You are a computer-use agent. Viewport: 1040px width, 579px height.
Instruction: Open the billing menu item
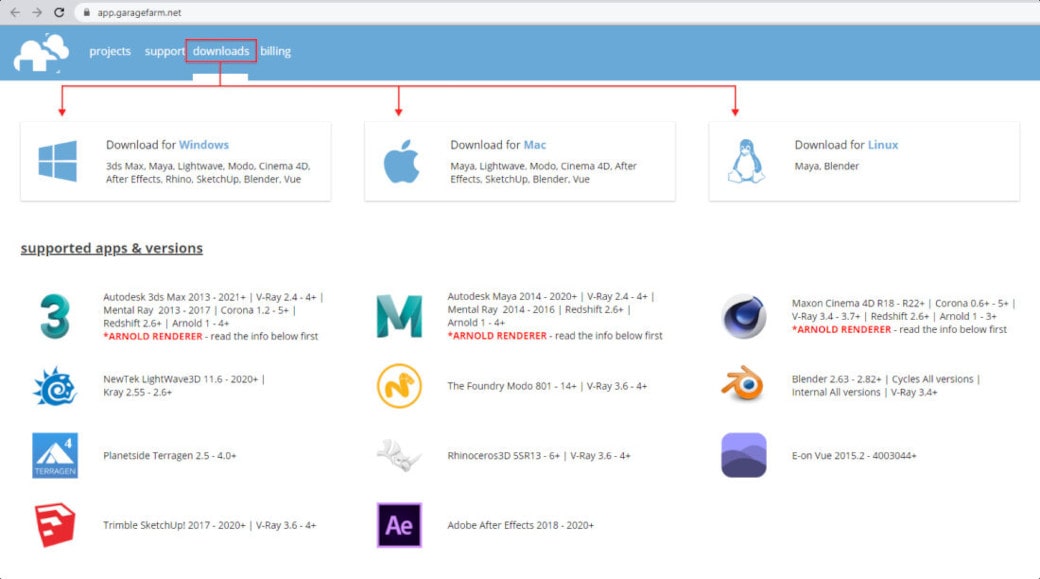click(275, 51)
